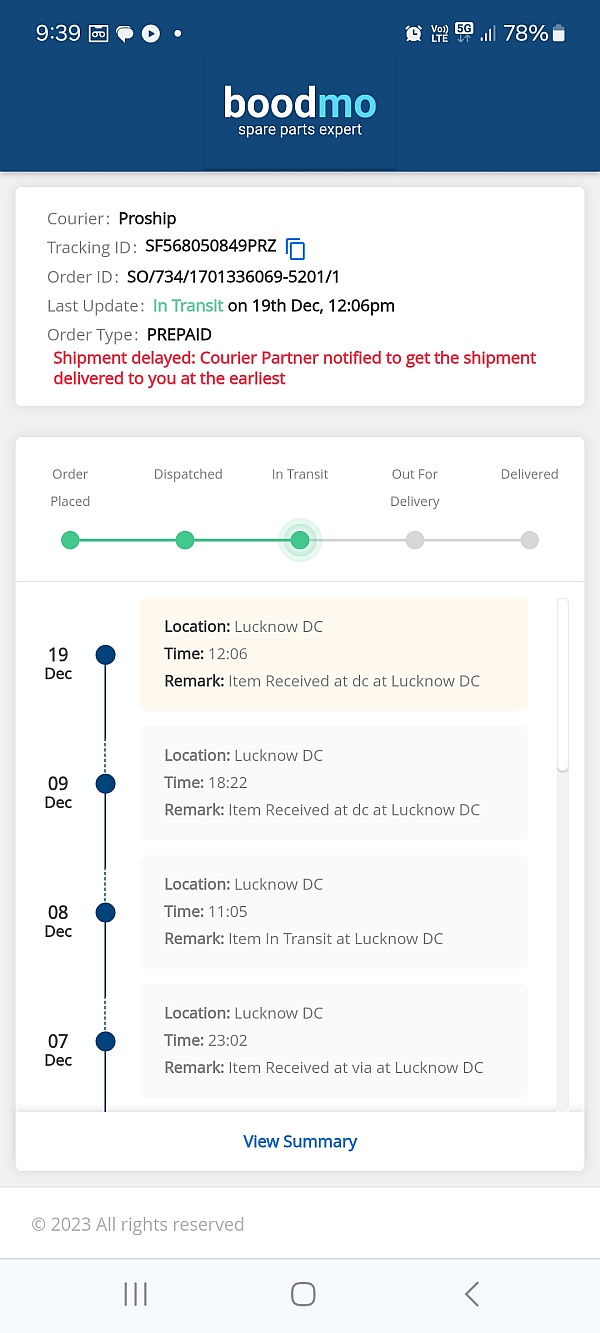Select the 09 Dec 18:22 tracking entry
600x1333 pixels.
[x=334, y=783]
